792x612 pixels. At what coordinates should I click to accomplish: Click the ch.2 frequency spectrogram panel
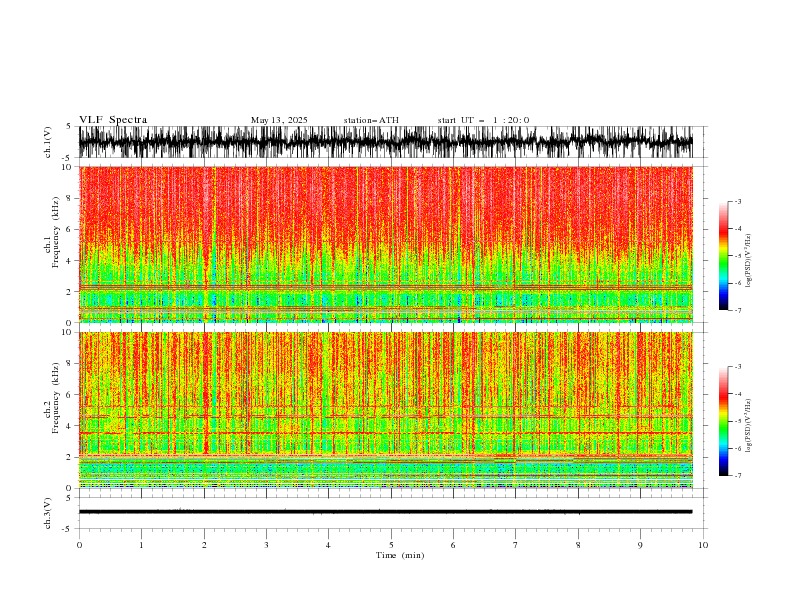[386, 410]
